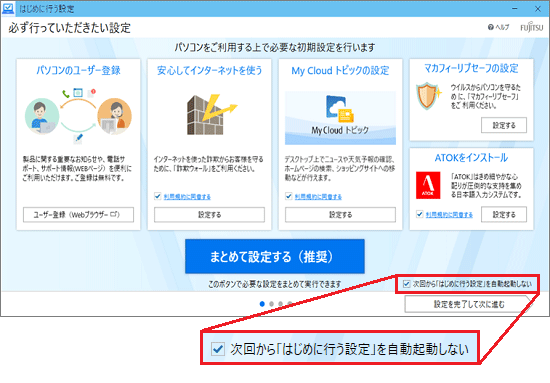Toggle agreement checkbox under 安心してインターネットを使う
The image size is (550, 383).
[157, 196]
